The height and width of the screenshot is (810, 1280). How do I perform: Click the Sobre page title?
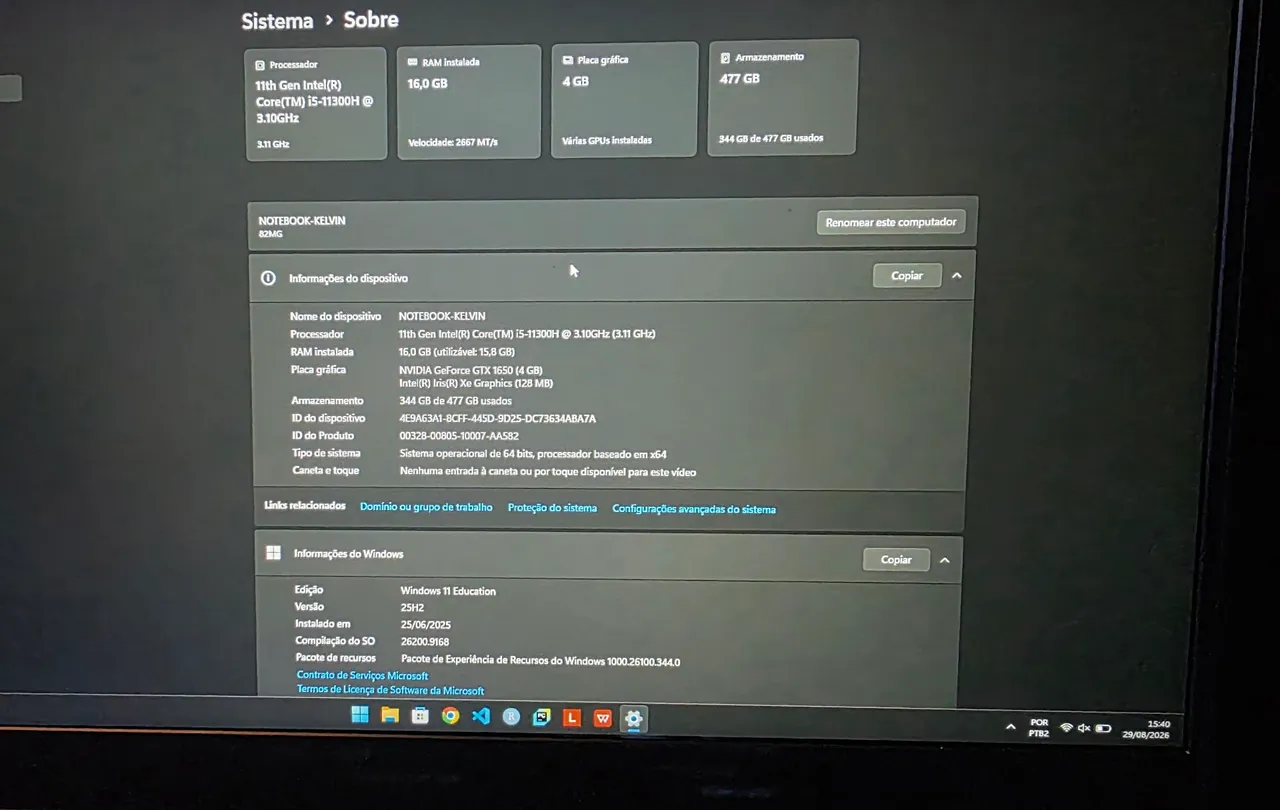371,20
